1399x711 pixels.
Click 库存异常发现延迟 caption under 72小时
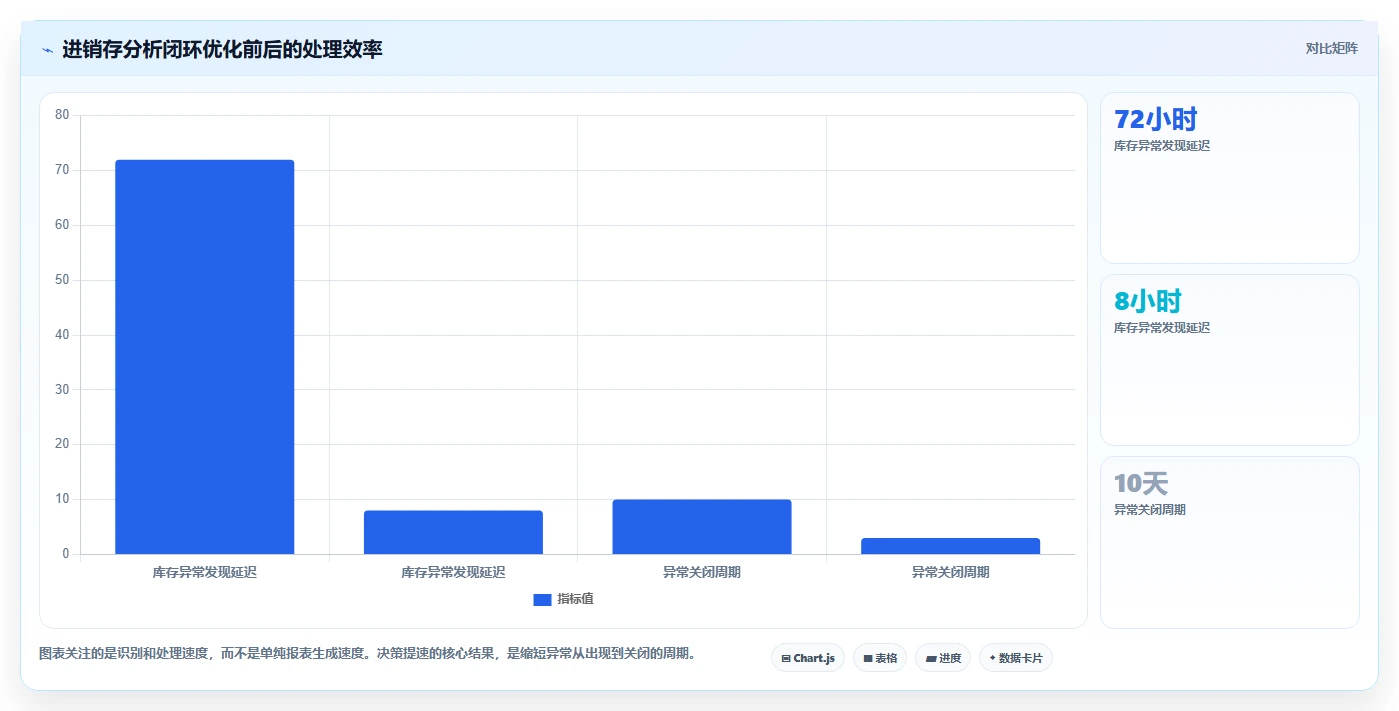coord(1162,146)
